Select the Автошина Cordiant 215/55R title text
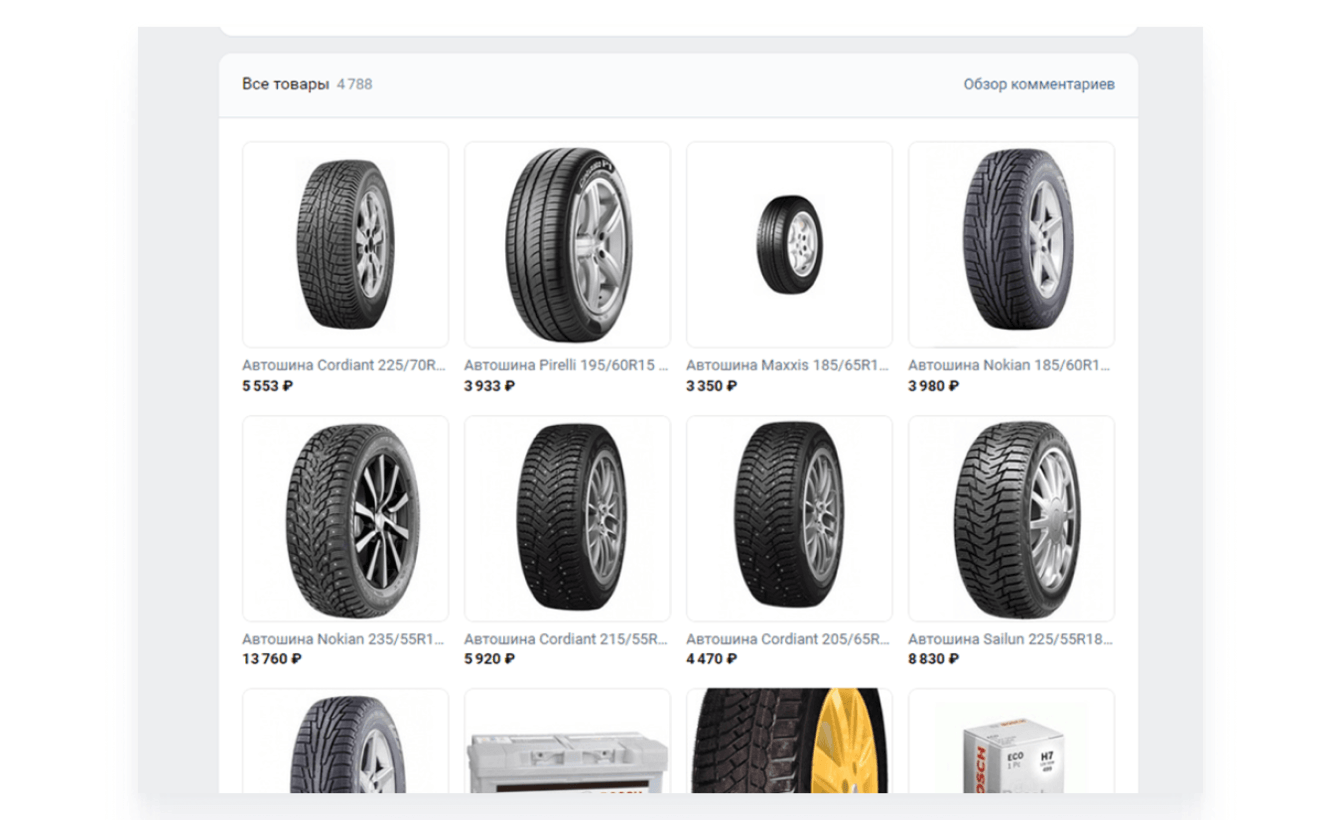This screenshot has height=820, width=1340. pyautogui.click(x=566, y=639)
